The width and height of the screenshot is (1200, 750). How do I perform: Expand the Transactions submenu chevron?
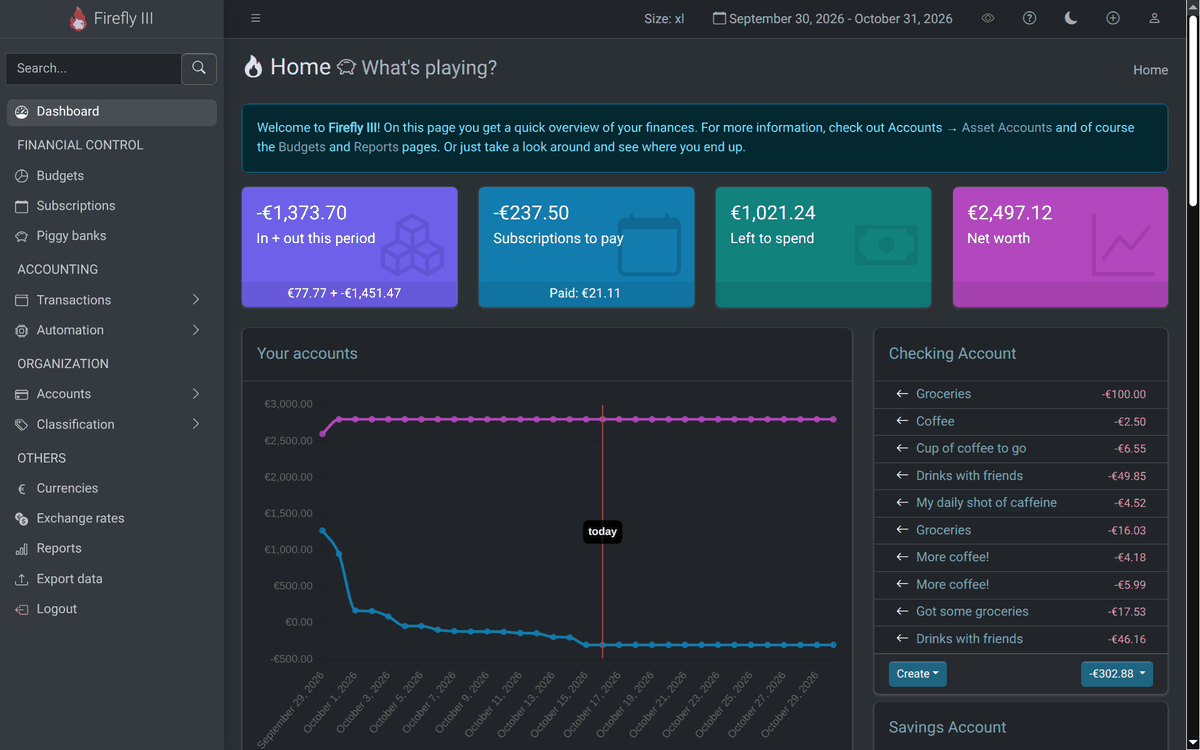(196, 300)
